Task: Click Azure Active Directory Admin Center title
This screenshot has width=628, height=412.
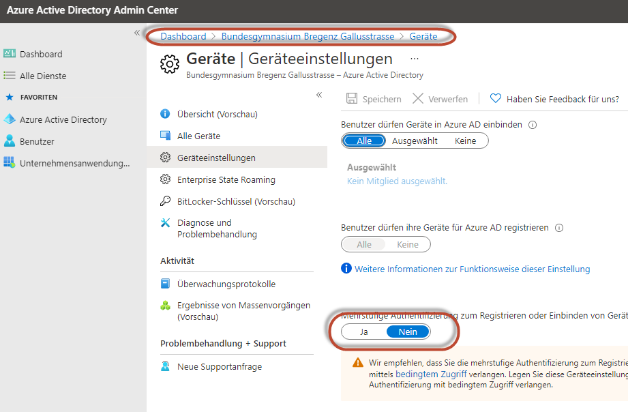Action: coord(92,10)
